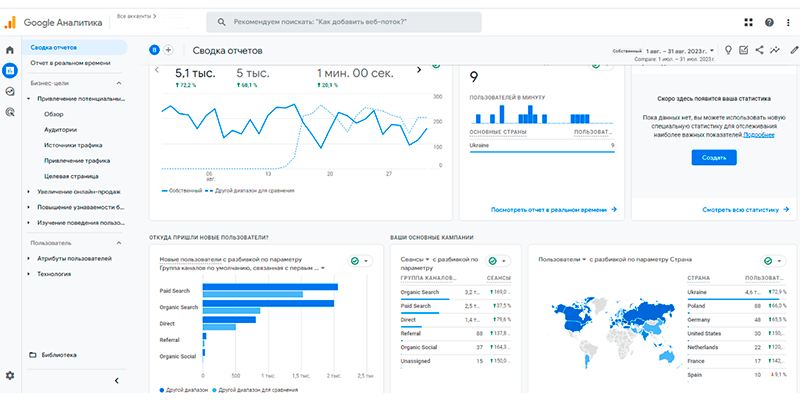Click into the search field
This screenshot has width=800, height=400.
[344, 22]
